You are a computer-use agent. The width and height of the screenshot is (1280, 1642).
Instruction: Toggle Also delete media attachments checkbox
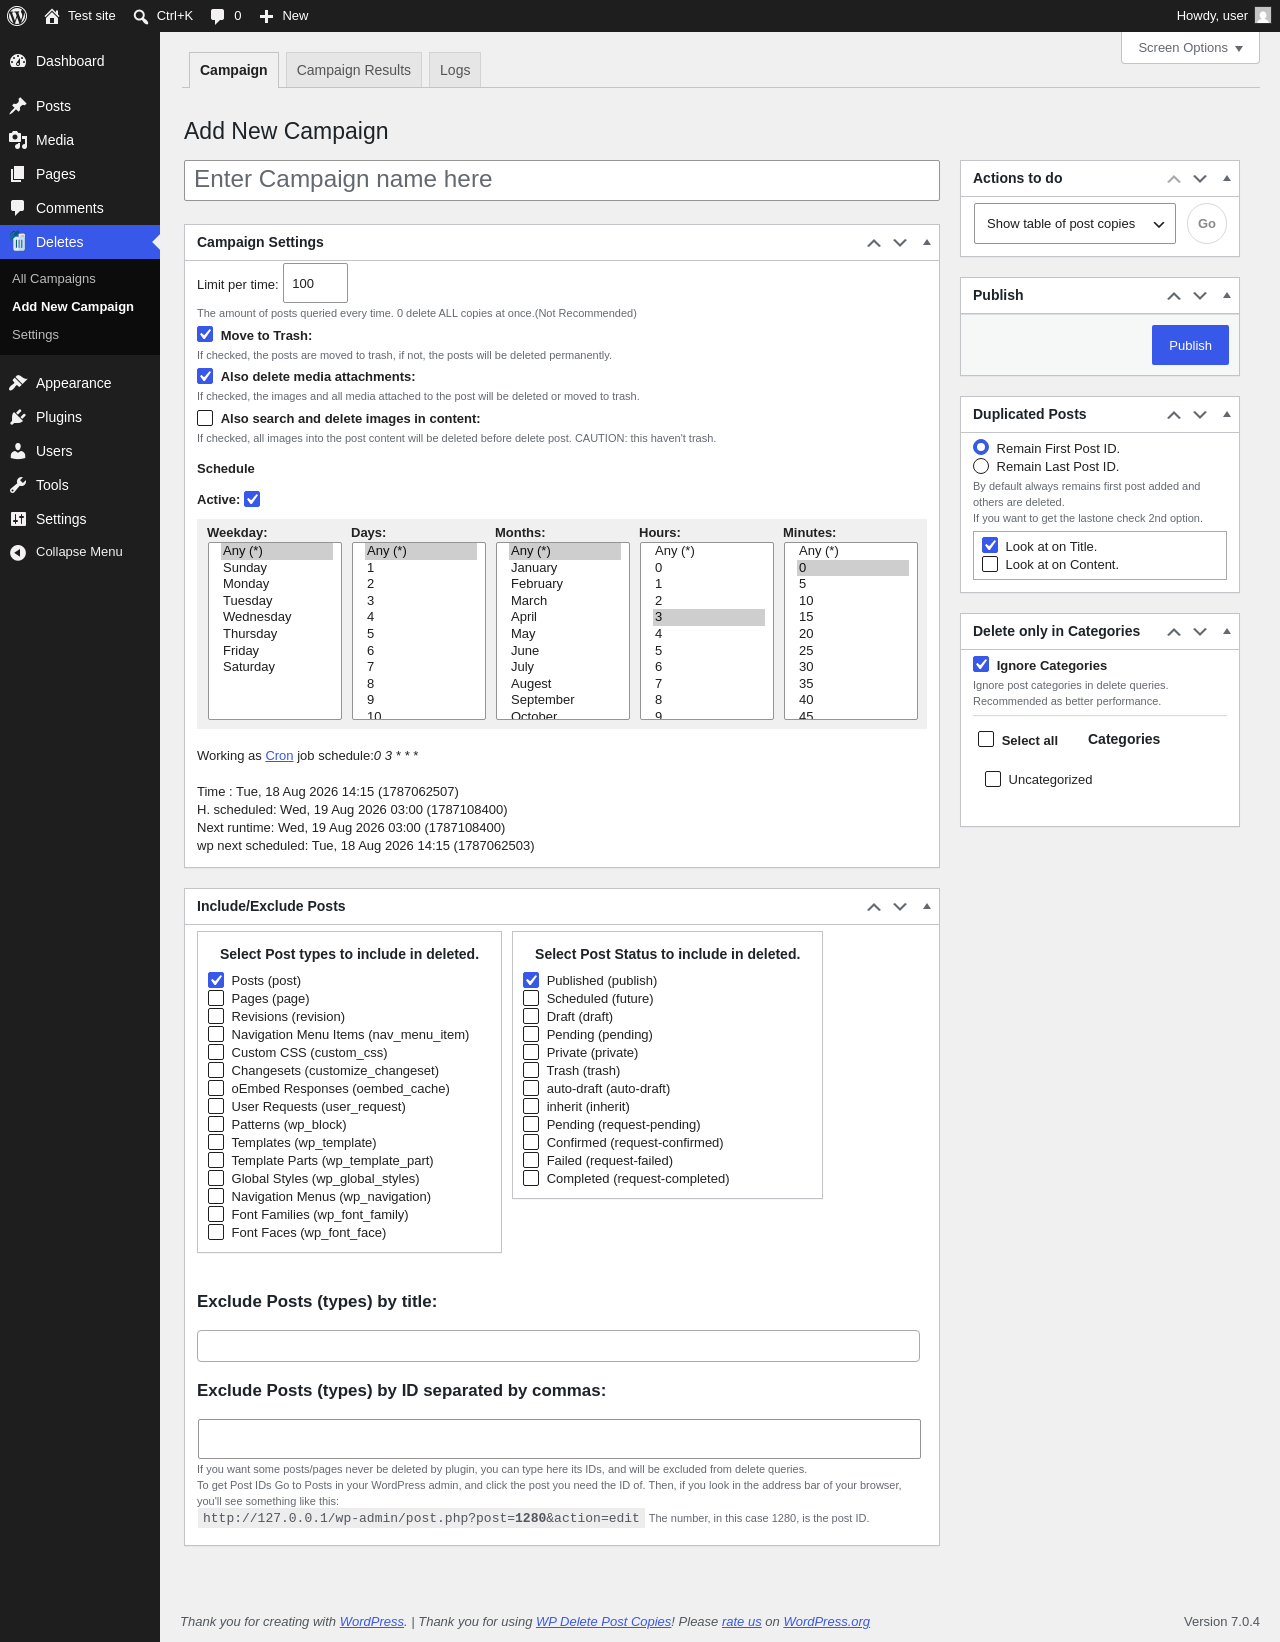pyautogui.click(x=205, y=376)
